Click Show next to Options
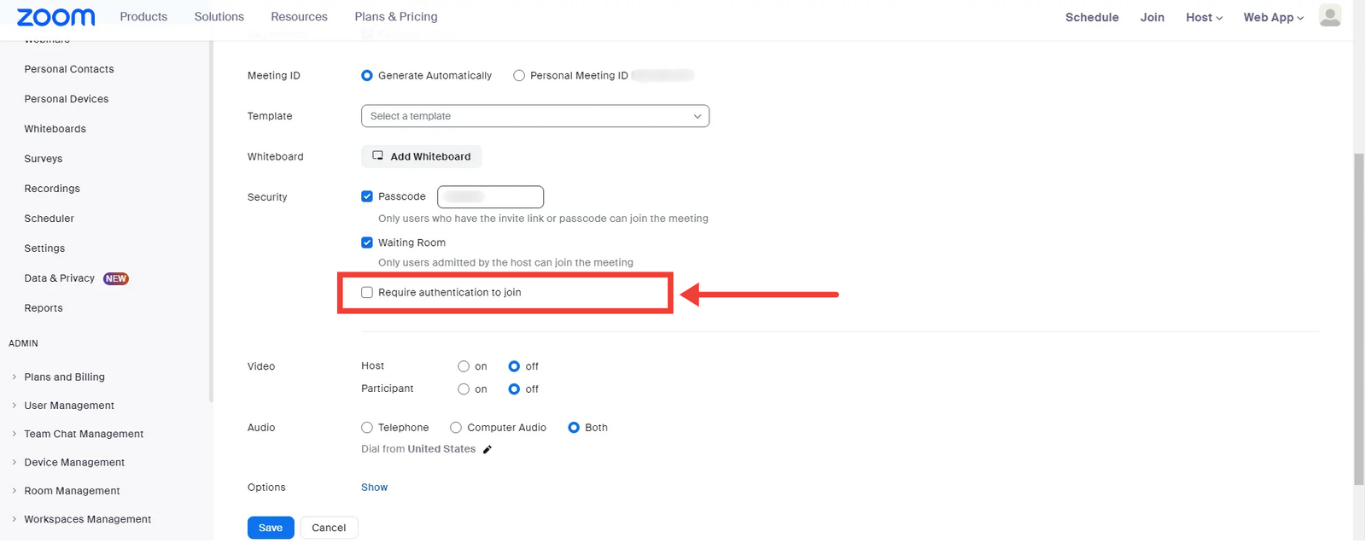 (x=374, y=488)
